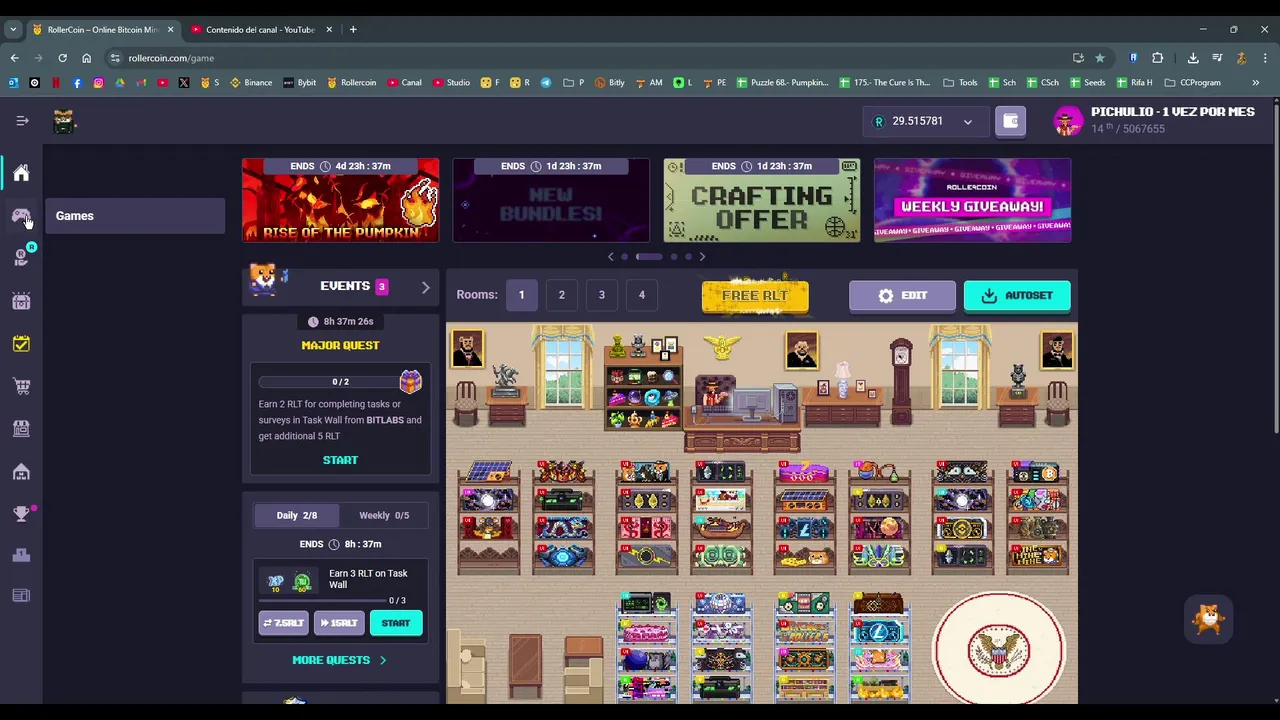Open the browser Downloads icon
1280x720 pixels.
click(1193, 58)
